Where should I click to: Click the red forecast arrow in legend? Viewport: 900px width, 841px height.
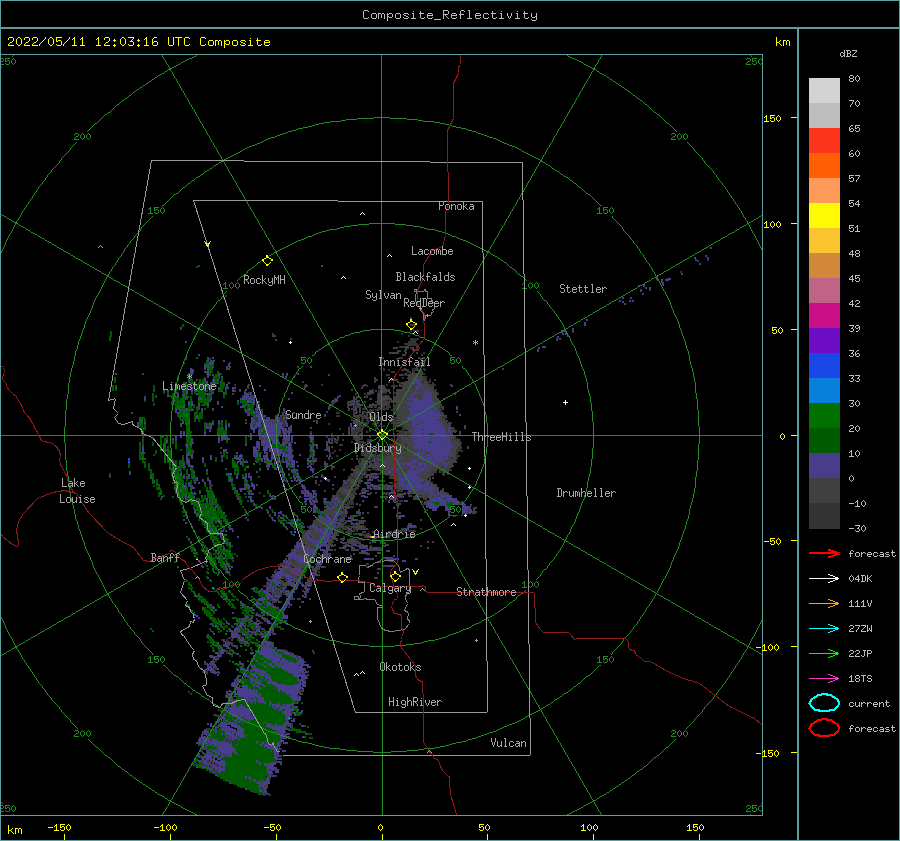pyautogui.click(x=824, y=553)
